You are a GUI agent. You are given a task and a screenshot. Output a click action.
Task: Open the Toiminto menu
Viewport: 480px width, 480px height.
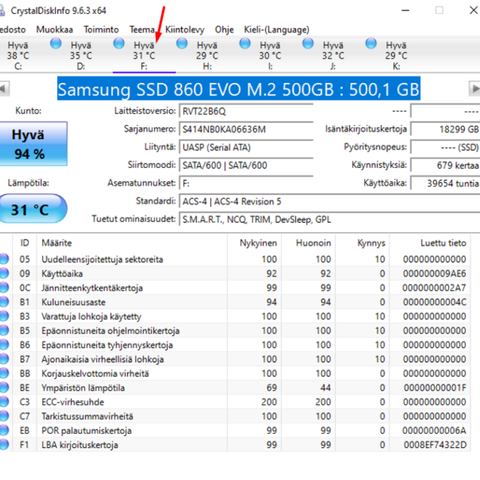tap(101, 30)
